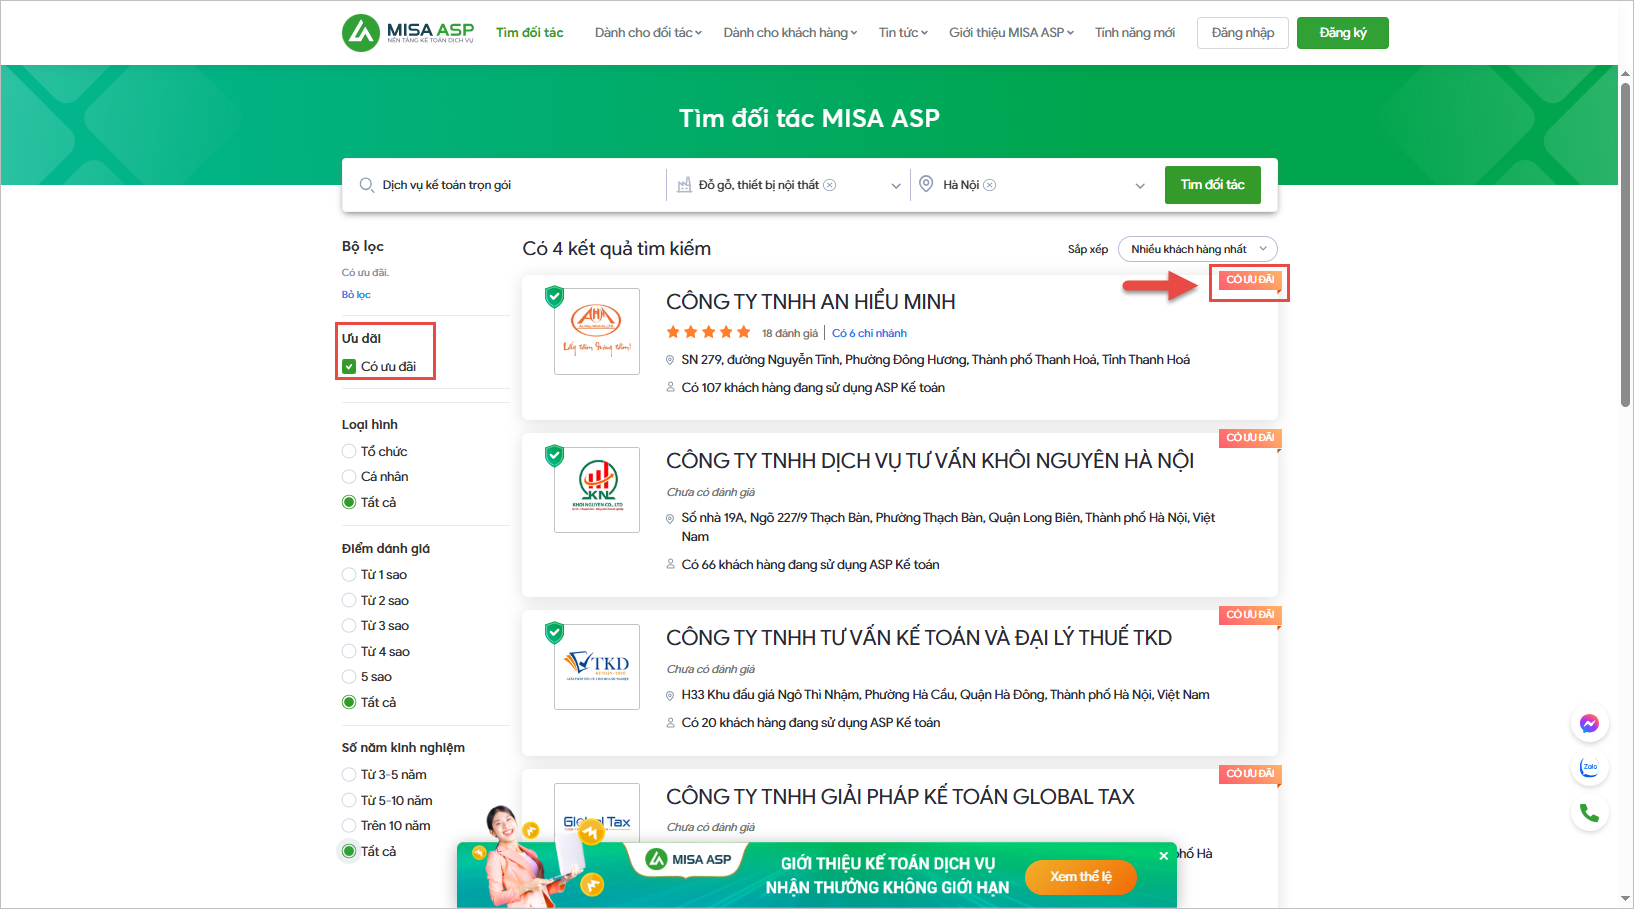Click verified shield badge on Khôi Nguyên card
The width and height of the screenshot is (1634, 909).
554,456
